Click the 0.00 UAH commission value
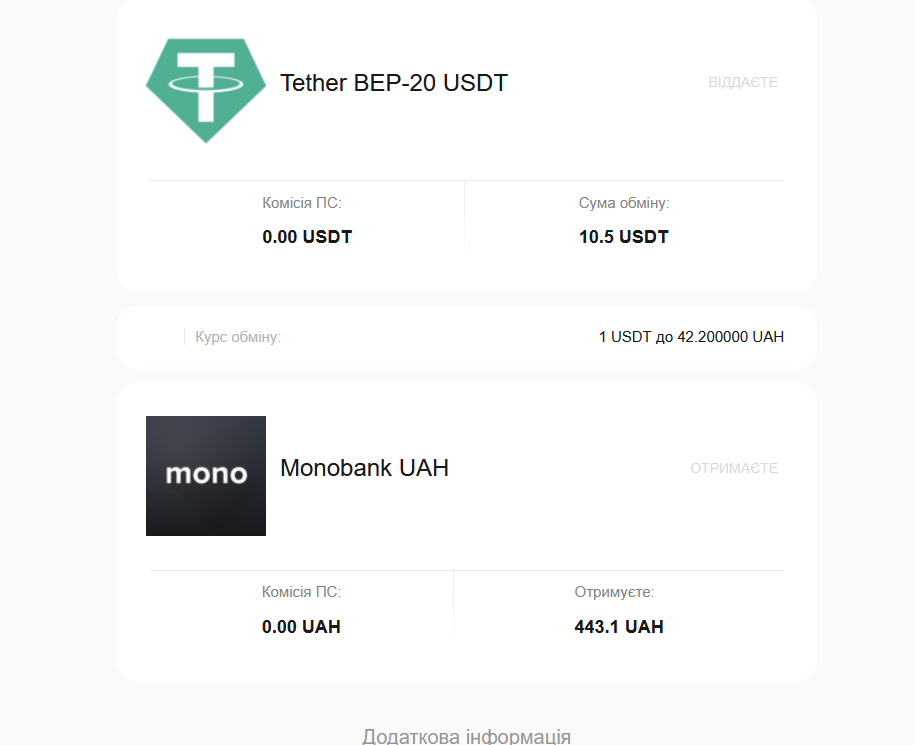The image size is (915, 745). [x=301, y=627]
